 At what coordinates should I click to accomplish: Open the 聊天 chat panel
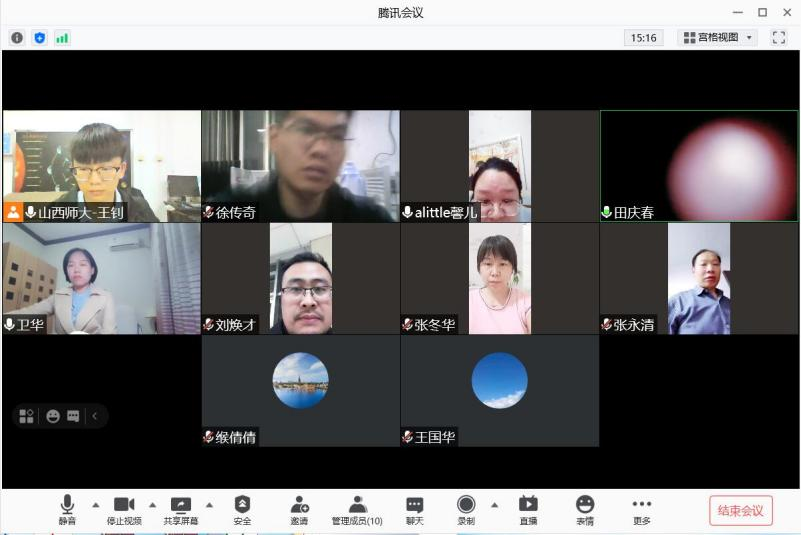pos(415,510)
